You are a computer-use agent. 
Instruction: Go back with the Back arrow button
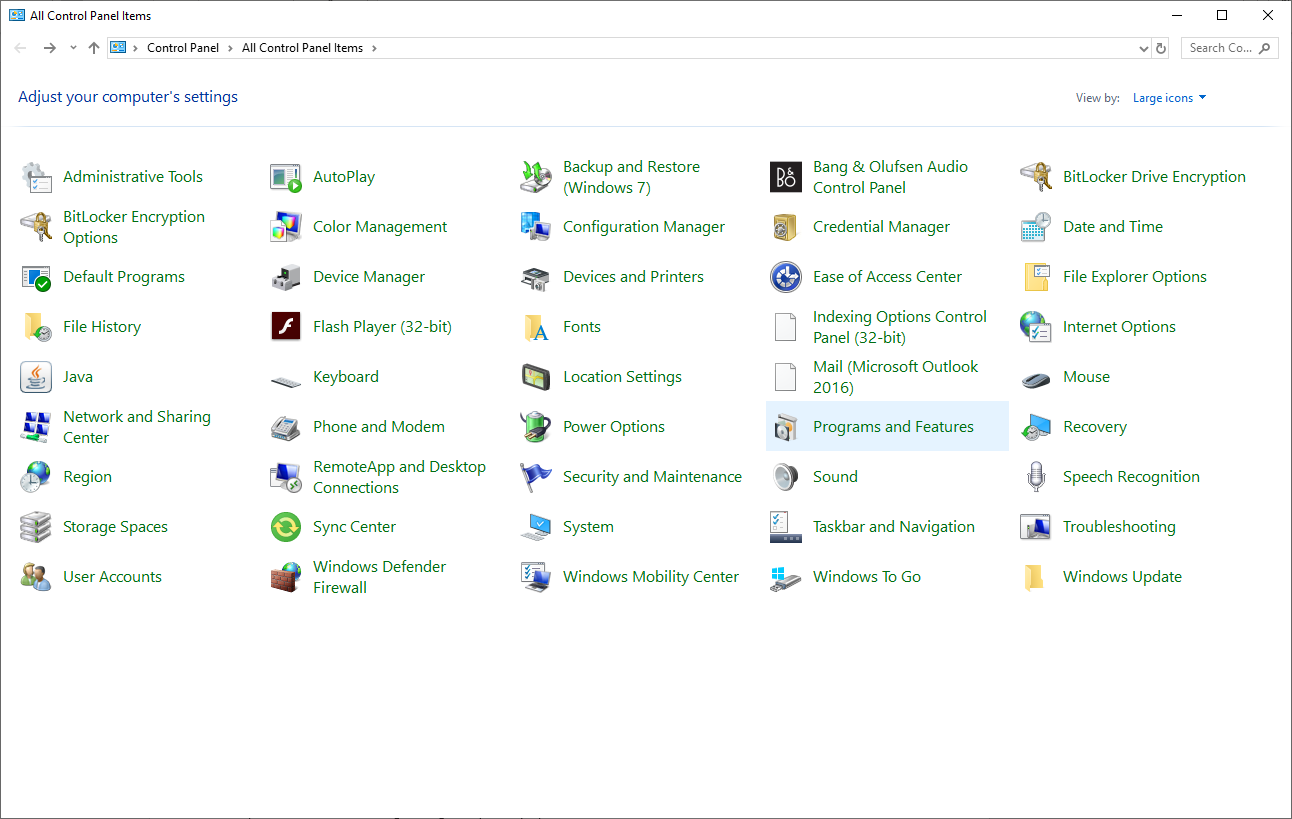[20, 48]
